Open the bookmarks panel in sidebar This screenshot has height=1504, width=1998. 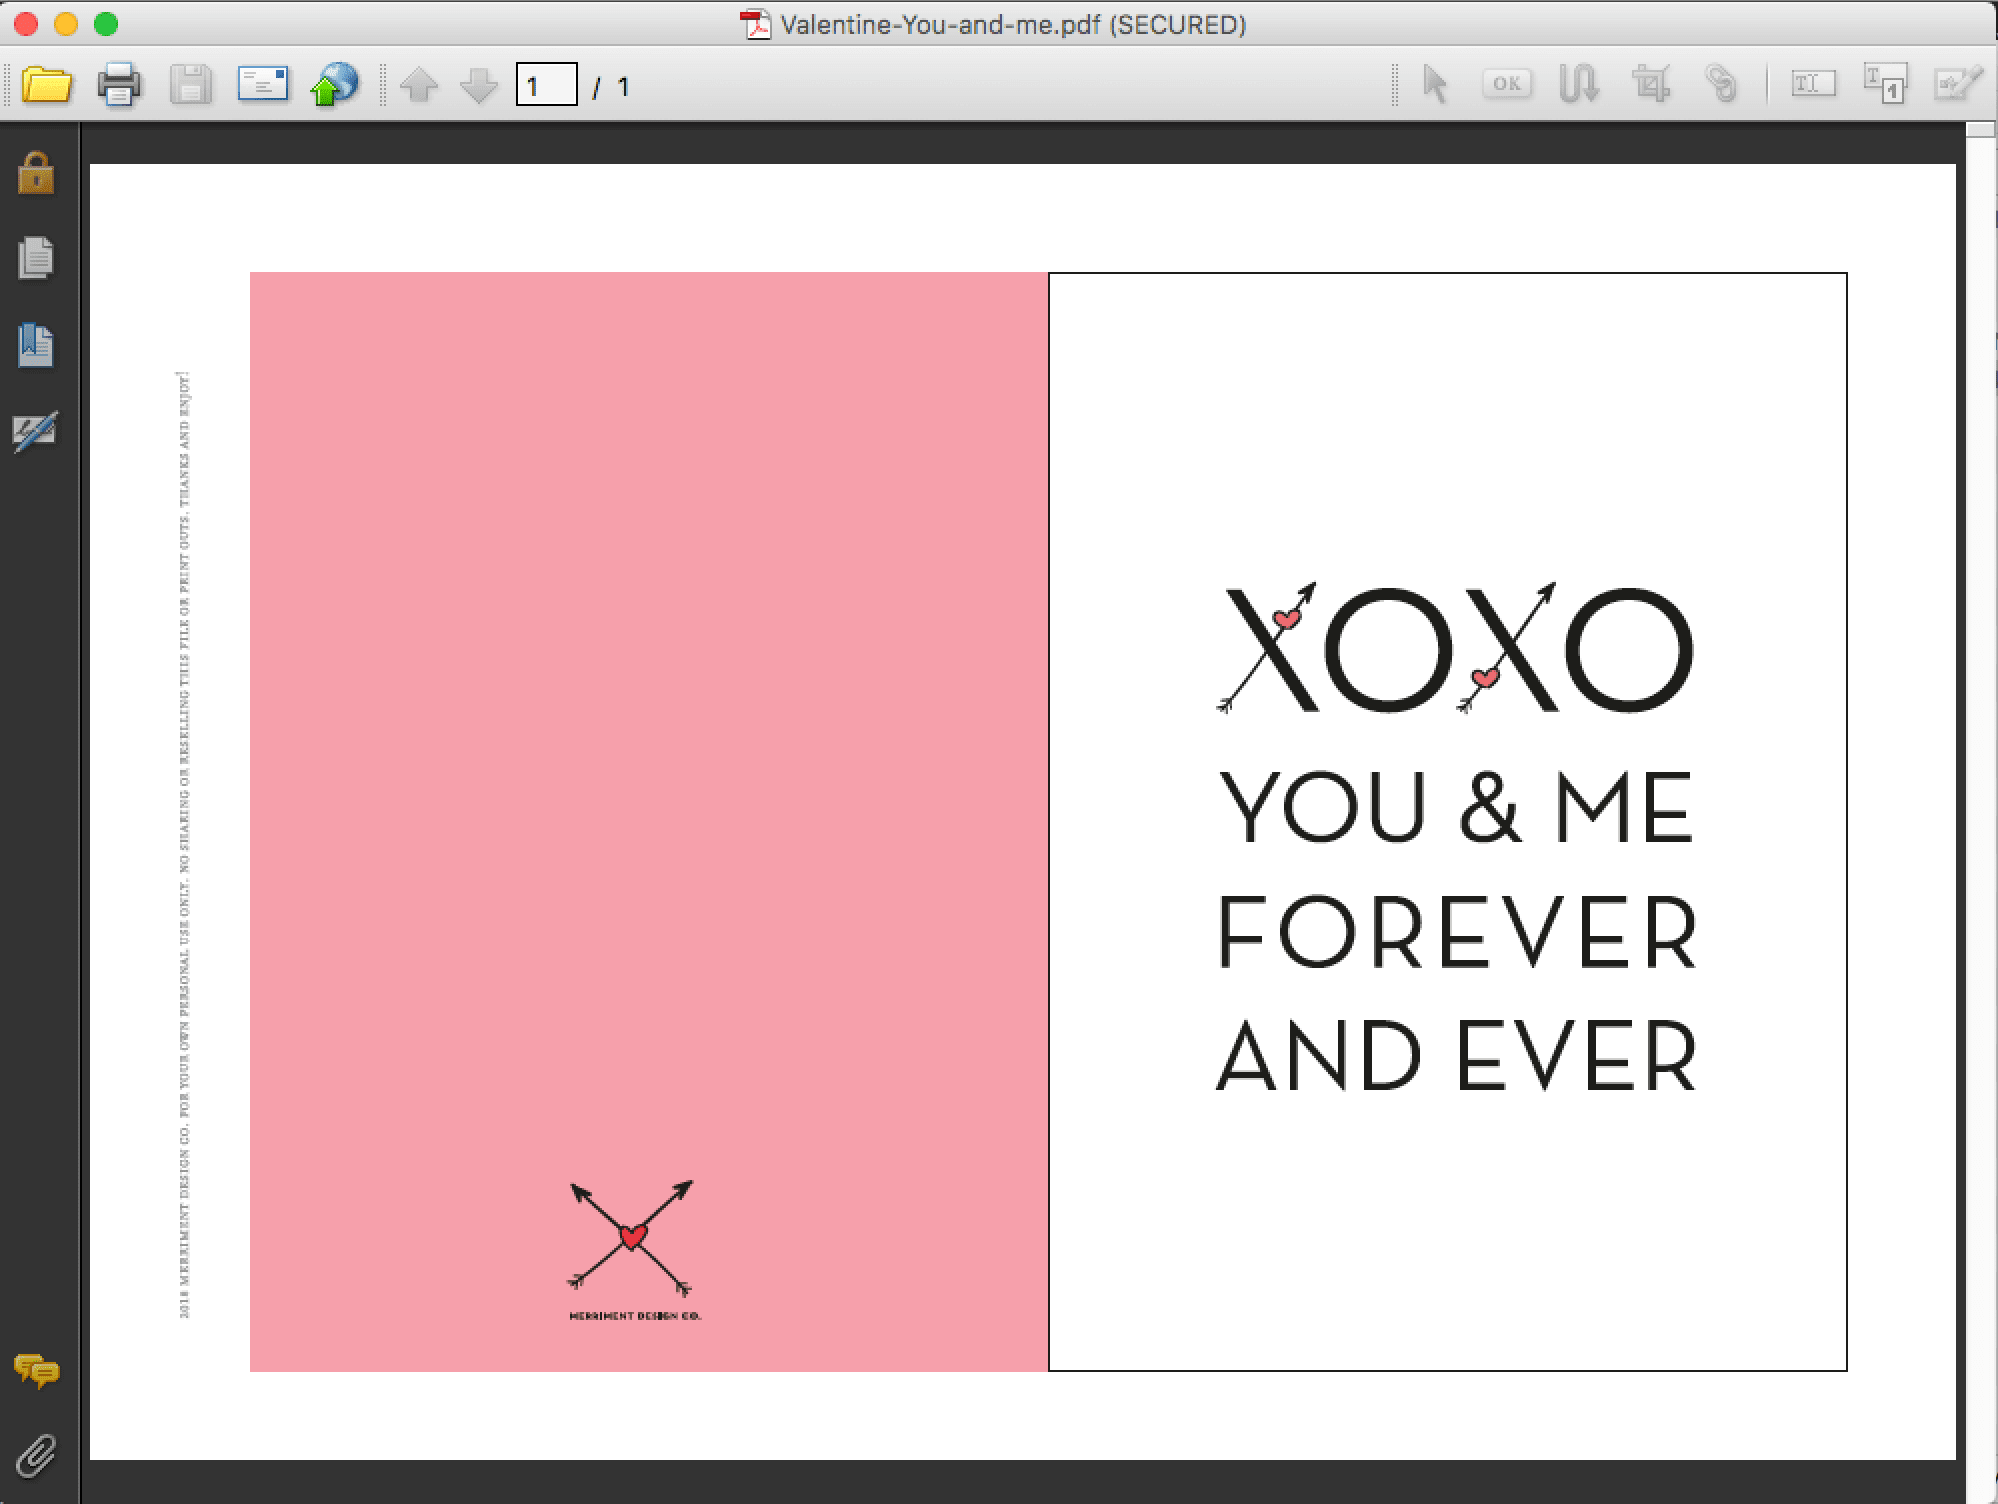pyautogui.click(x=36, y=345)
